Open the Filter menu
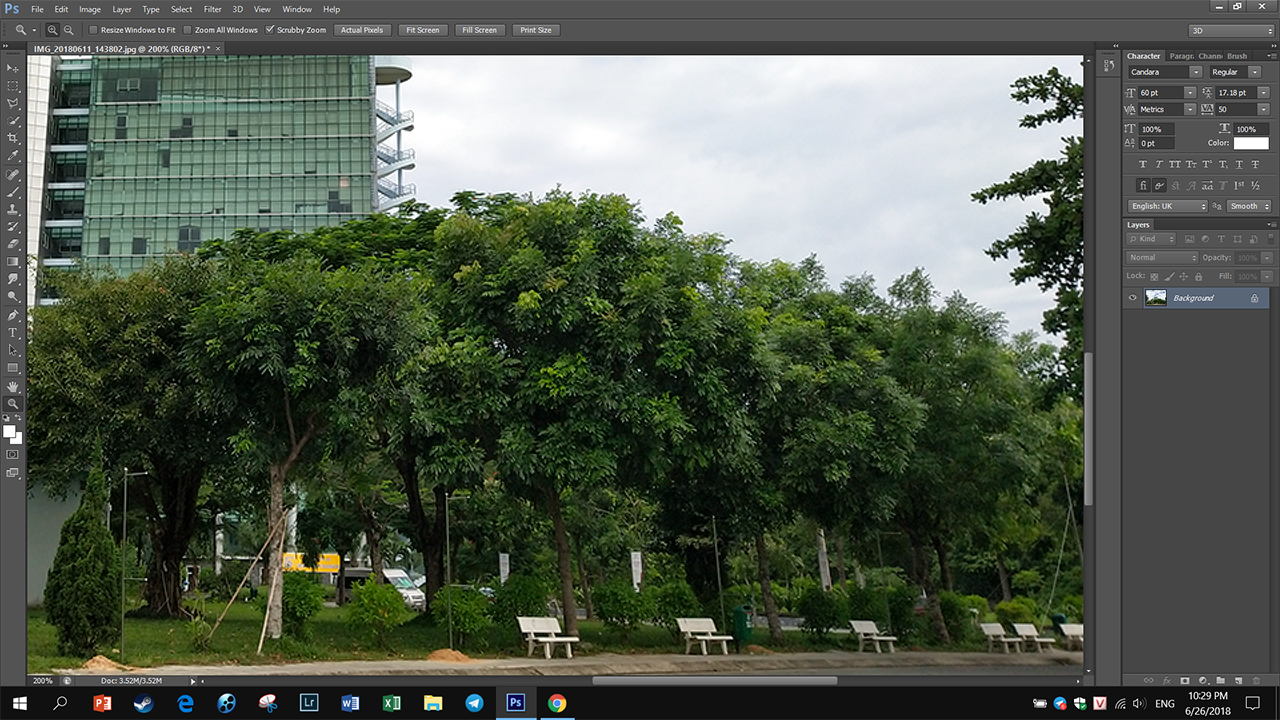 212,9
